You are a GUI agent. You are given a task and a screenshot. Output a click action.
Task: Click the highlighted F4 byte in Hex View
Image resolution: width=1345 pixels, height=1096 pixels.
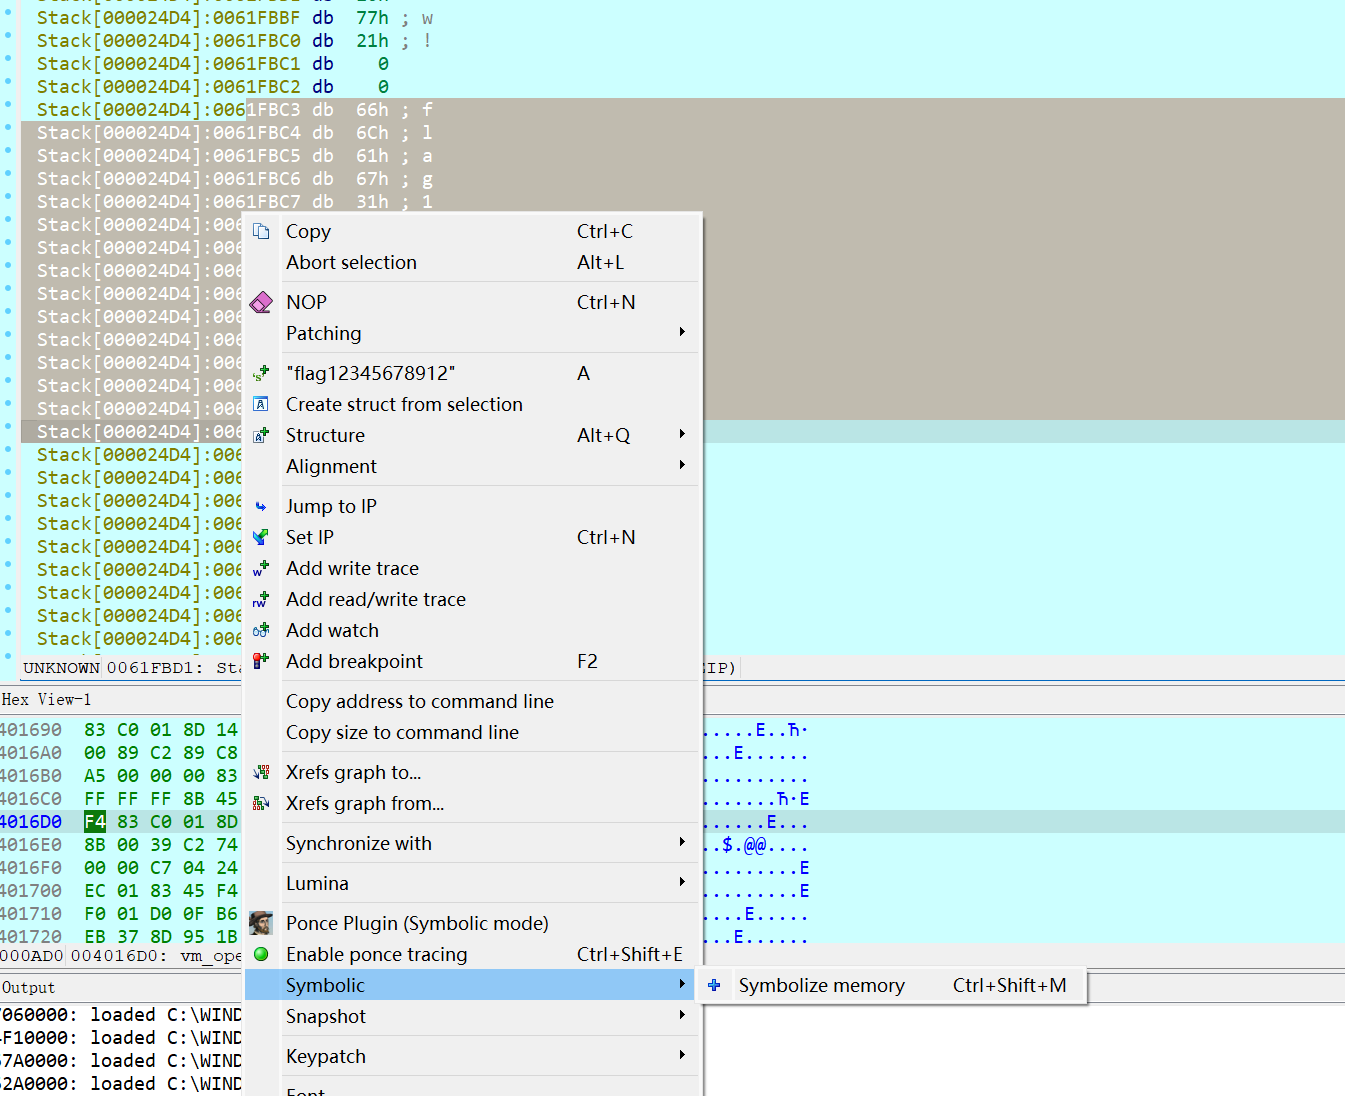(x=95, y=822)
